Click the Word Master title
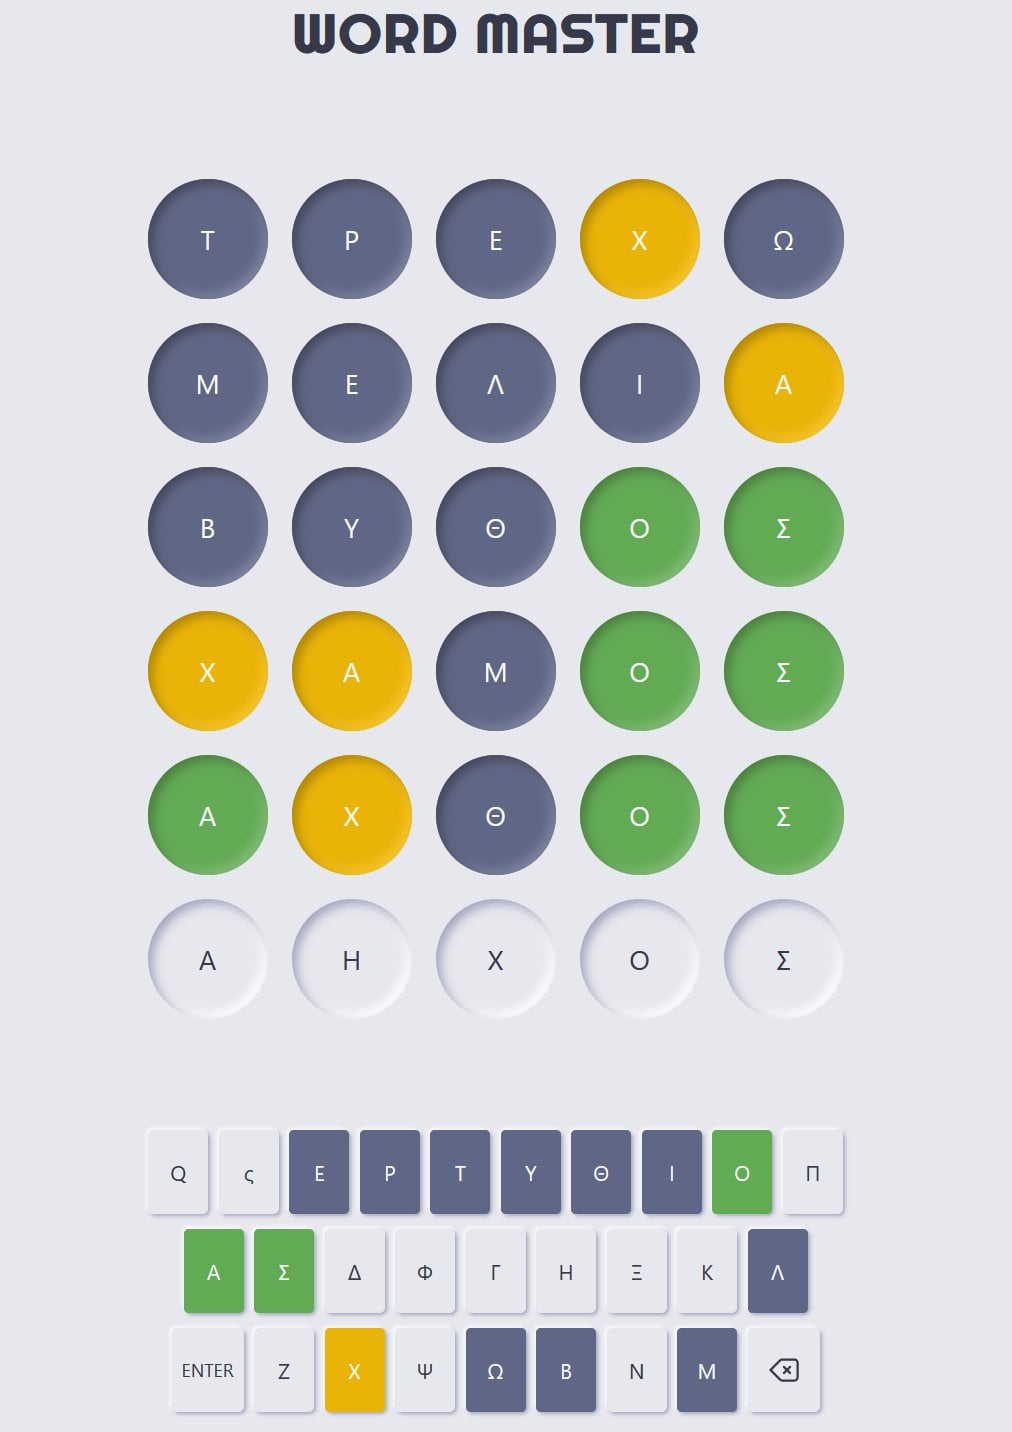 click(x=496, y=33)
